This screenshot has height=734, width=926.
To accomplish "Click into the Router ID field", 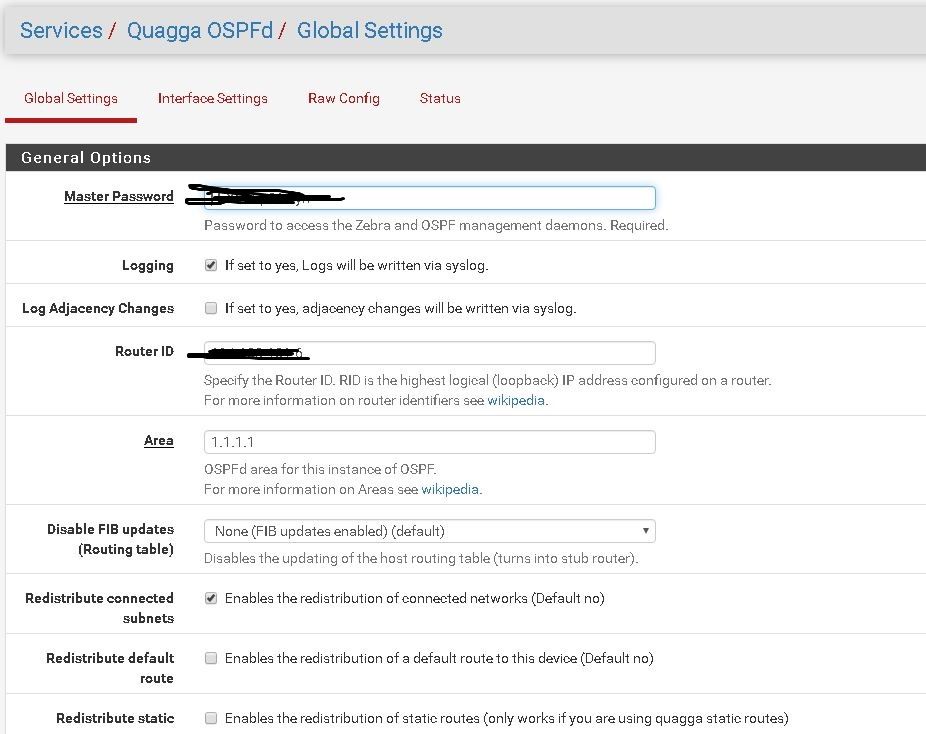I will (x=429, y=353).
